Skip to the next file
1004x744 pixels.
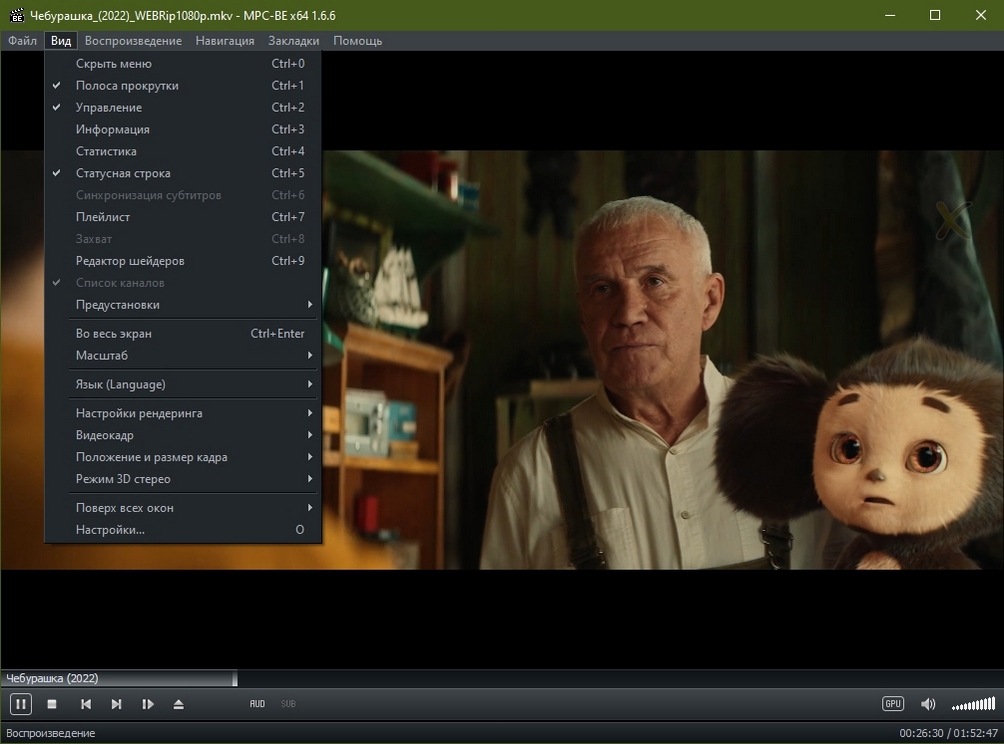coord(116,704)
